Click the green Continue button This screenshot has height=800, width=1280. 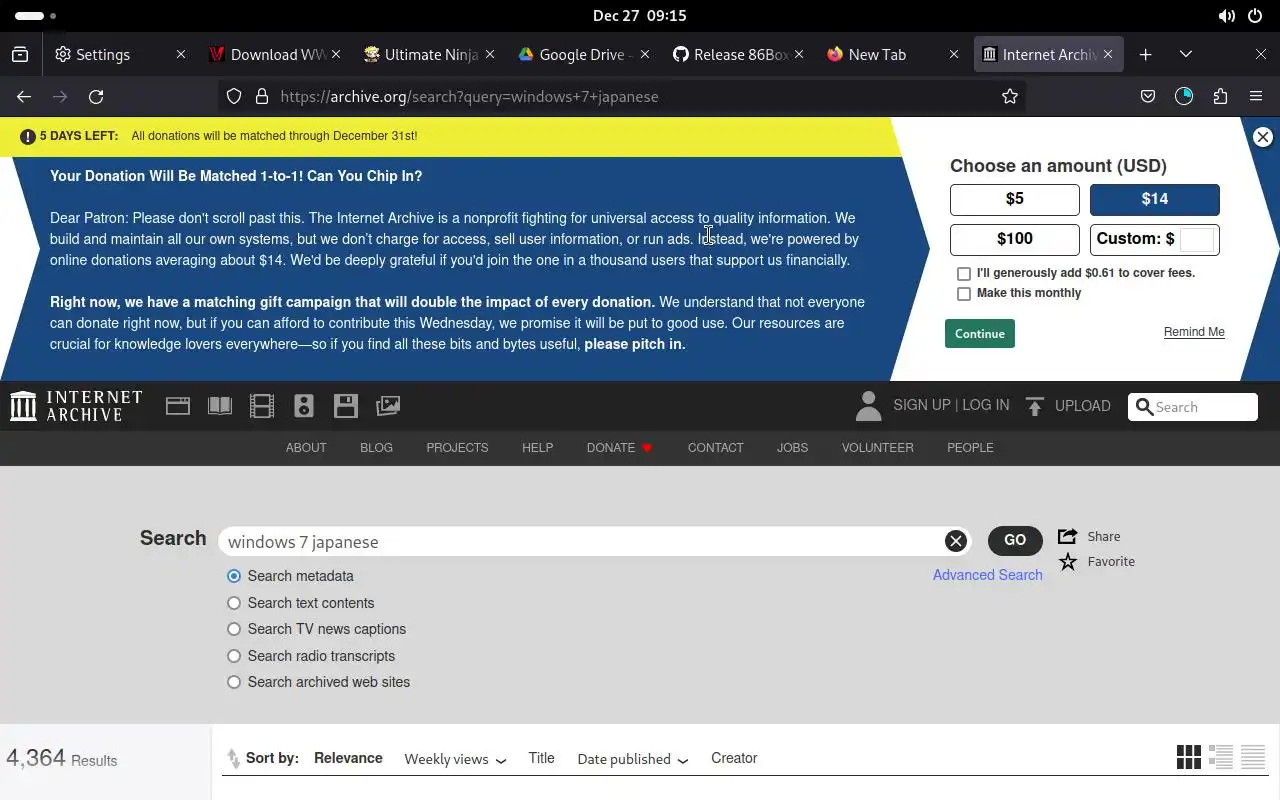980,333
